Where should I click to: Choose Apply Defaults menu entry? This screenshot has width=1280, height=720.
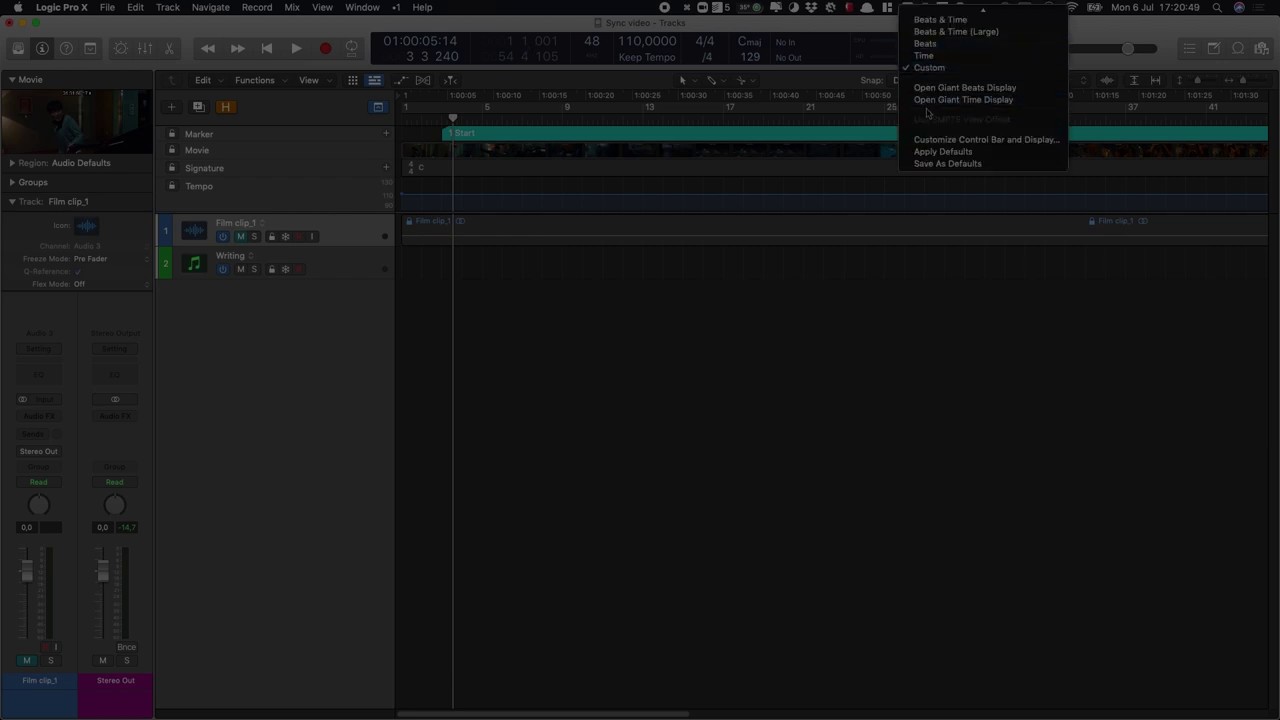click(x=943, y=152)
